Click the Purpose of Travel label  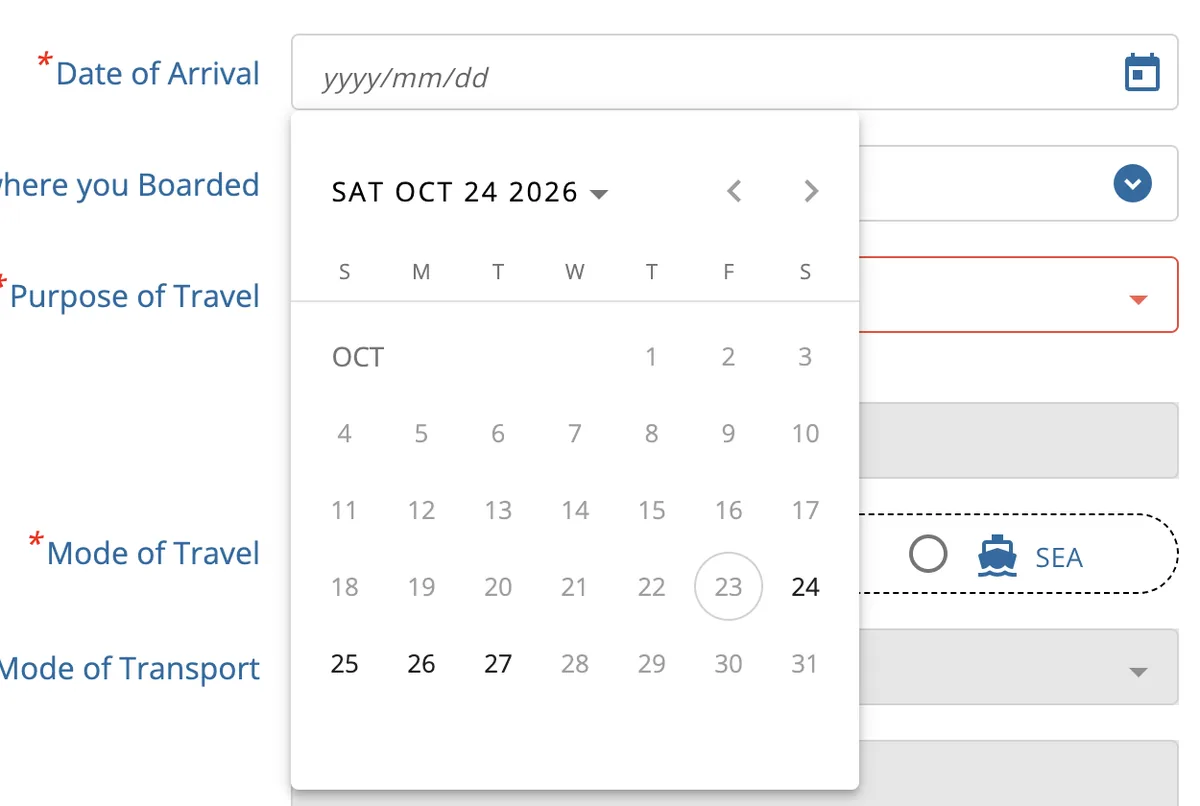(135, 296)
